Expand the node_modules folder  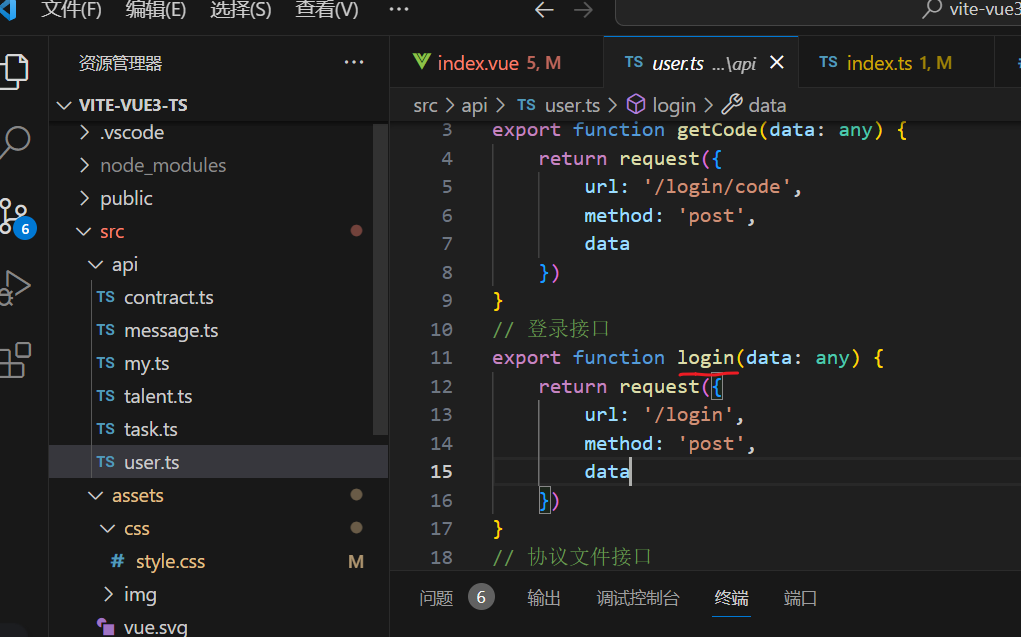point(163,165)
